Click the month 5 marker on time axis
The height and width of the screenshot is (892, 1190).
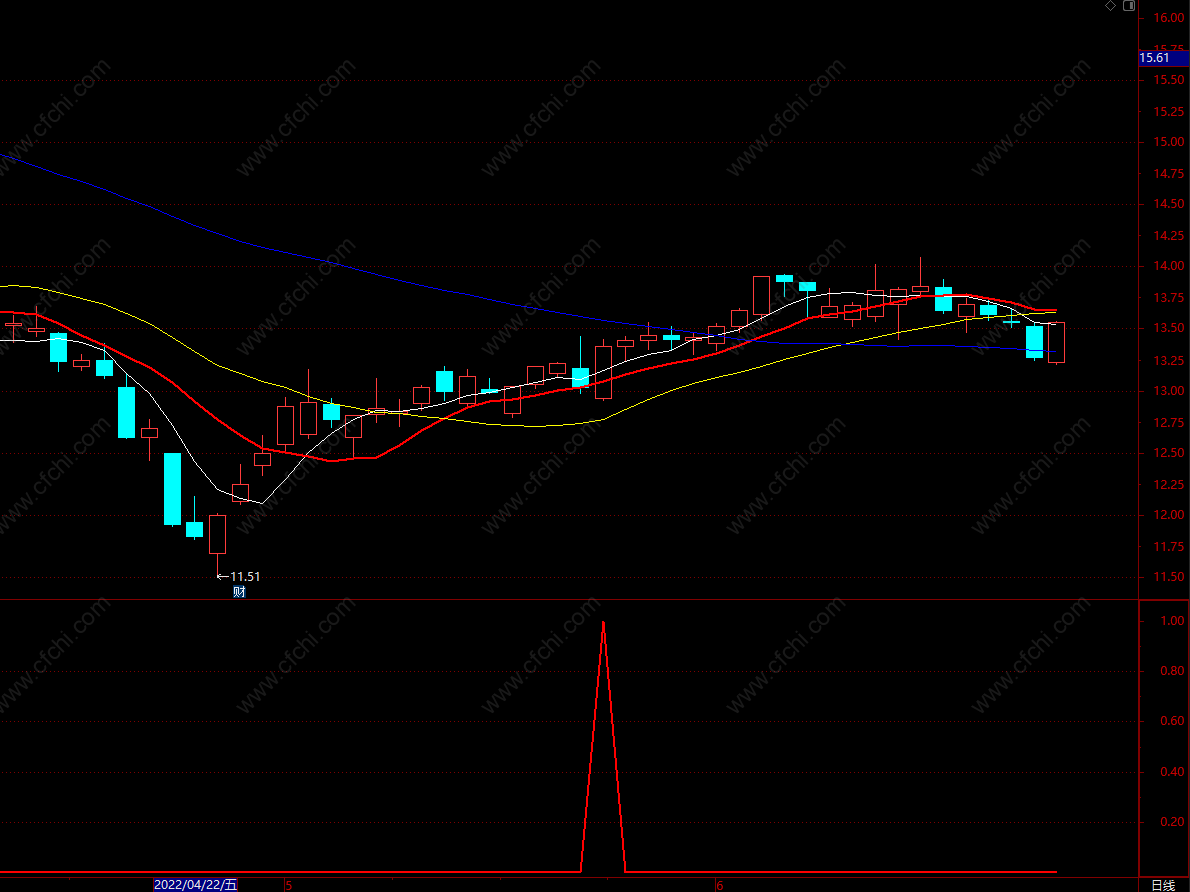288,885
